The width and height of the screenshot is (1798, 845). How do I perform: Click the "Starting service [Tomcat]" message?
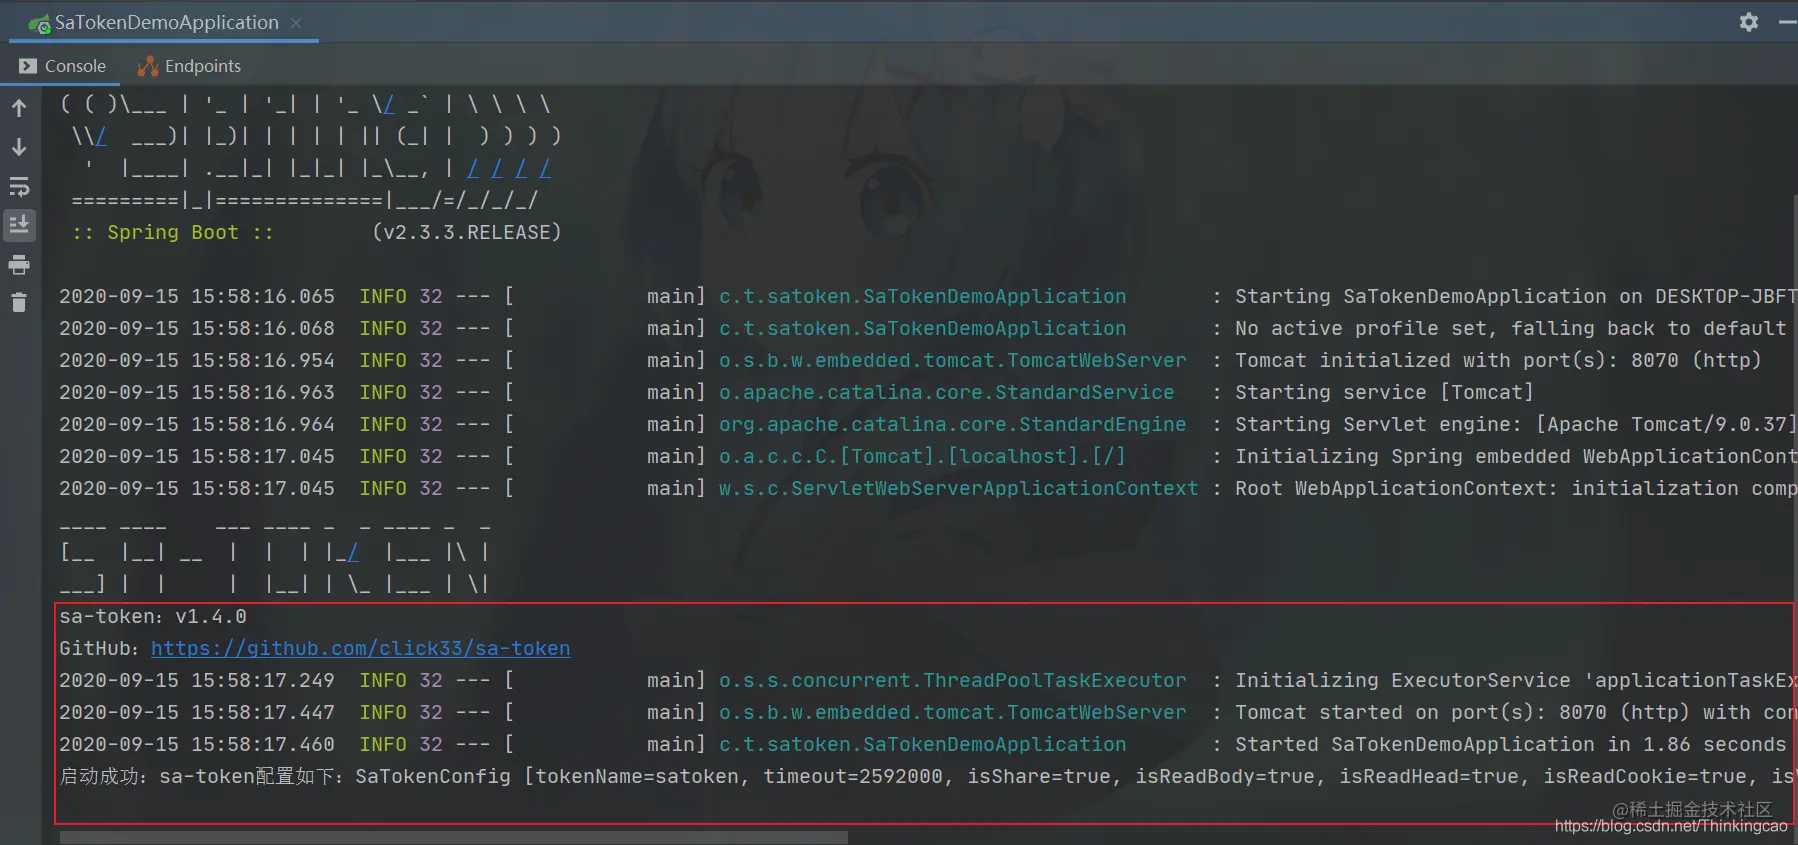tap(1384, 392)
